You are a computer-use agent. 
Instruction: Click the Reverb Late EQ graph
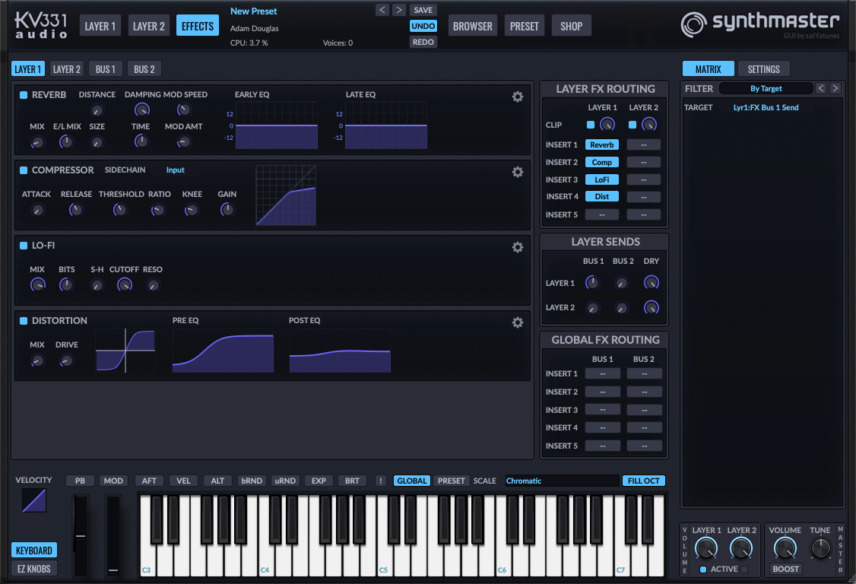tap(386, 125)
